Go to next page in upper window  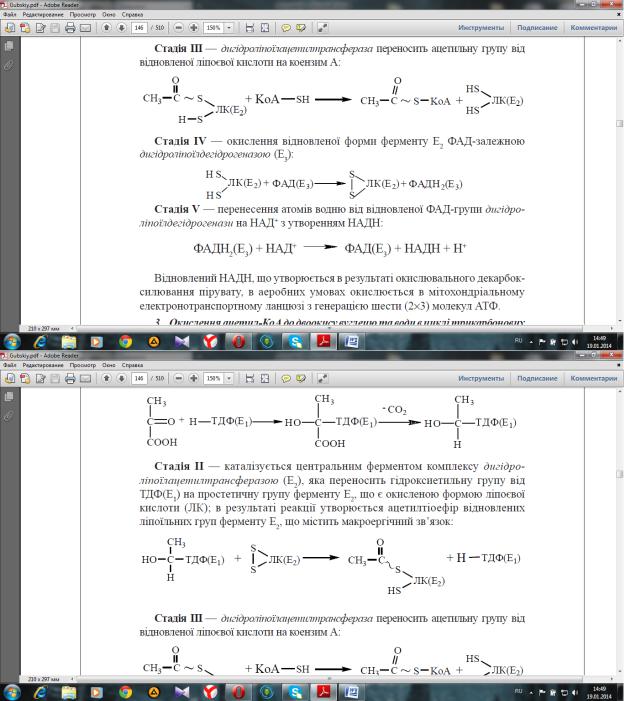coord(121,28)
